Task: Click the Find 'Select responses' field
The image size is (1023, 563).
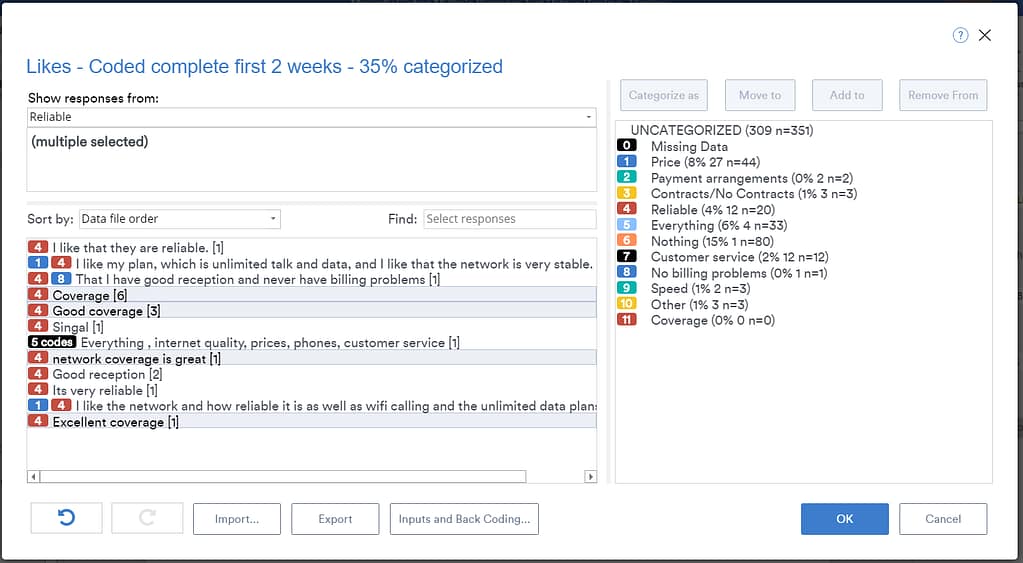Action: pos(509,219)
